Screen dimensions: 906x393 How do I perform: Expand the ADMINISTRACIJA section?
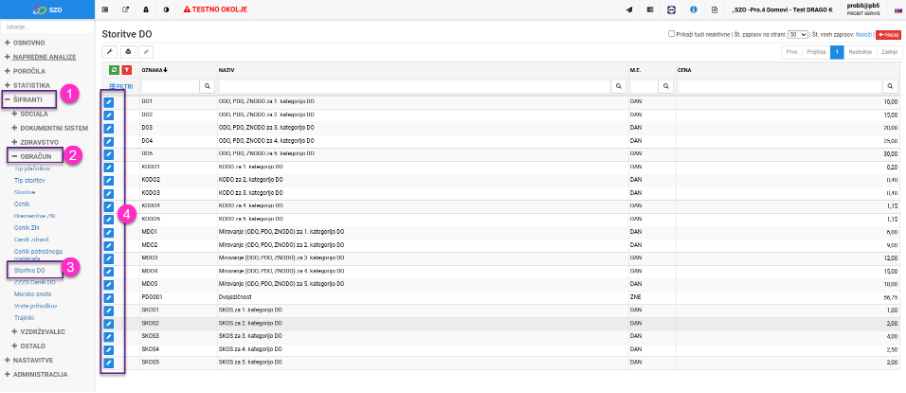pyautogui.click(x=36, y=375)
